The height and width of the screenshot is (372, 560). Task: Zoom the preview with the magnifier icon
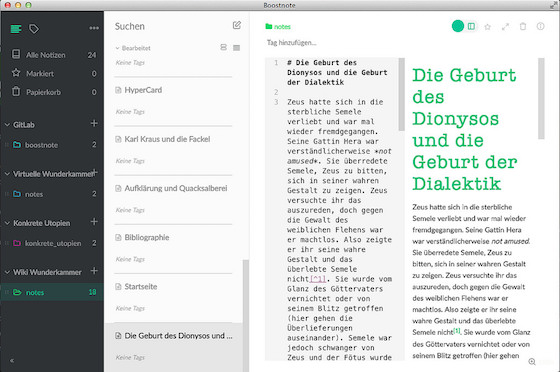tap(532, 362)
